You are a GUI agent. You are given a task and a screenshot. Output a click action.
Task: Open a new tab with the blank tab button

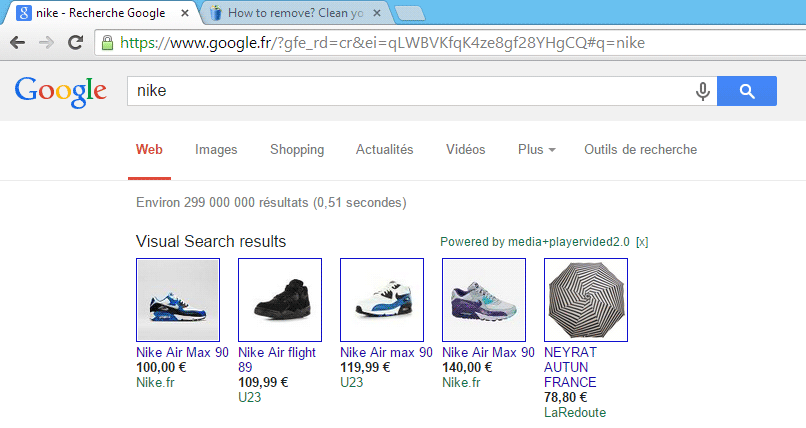(410, 14)
